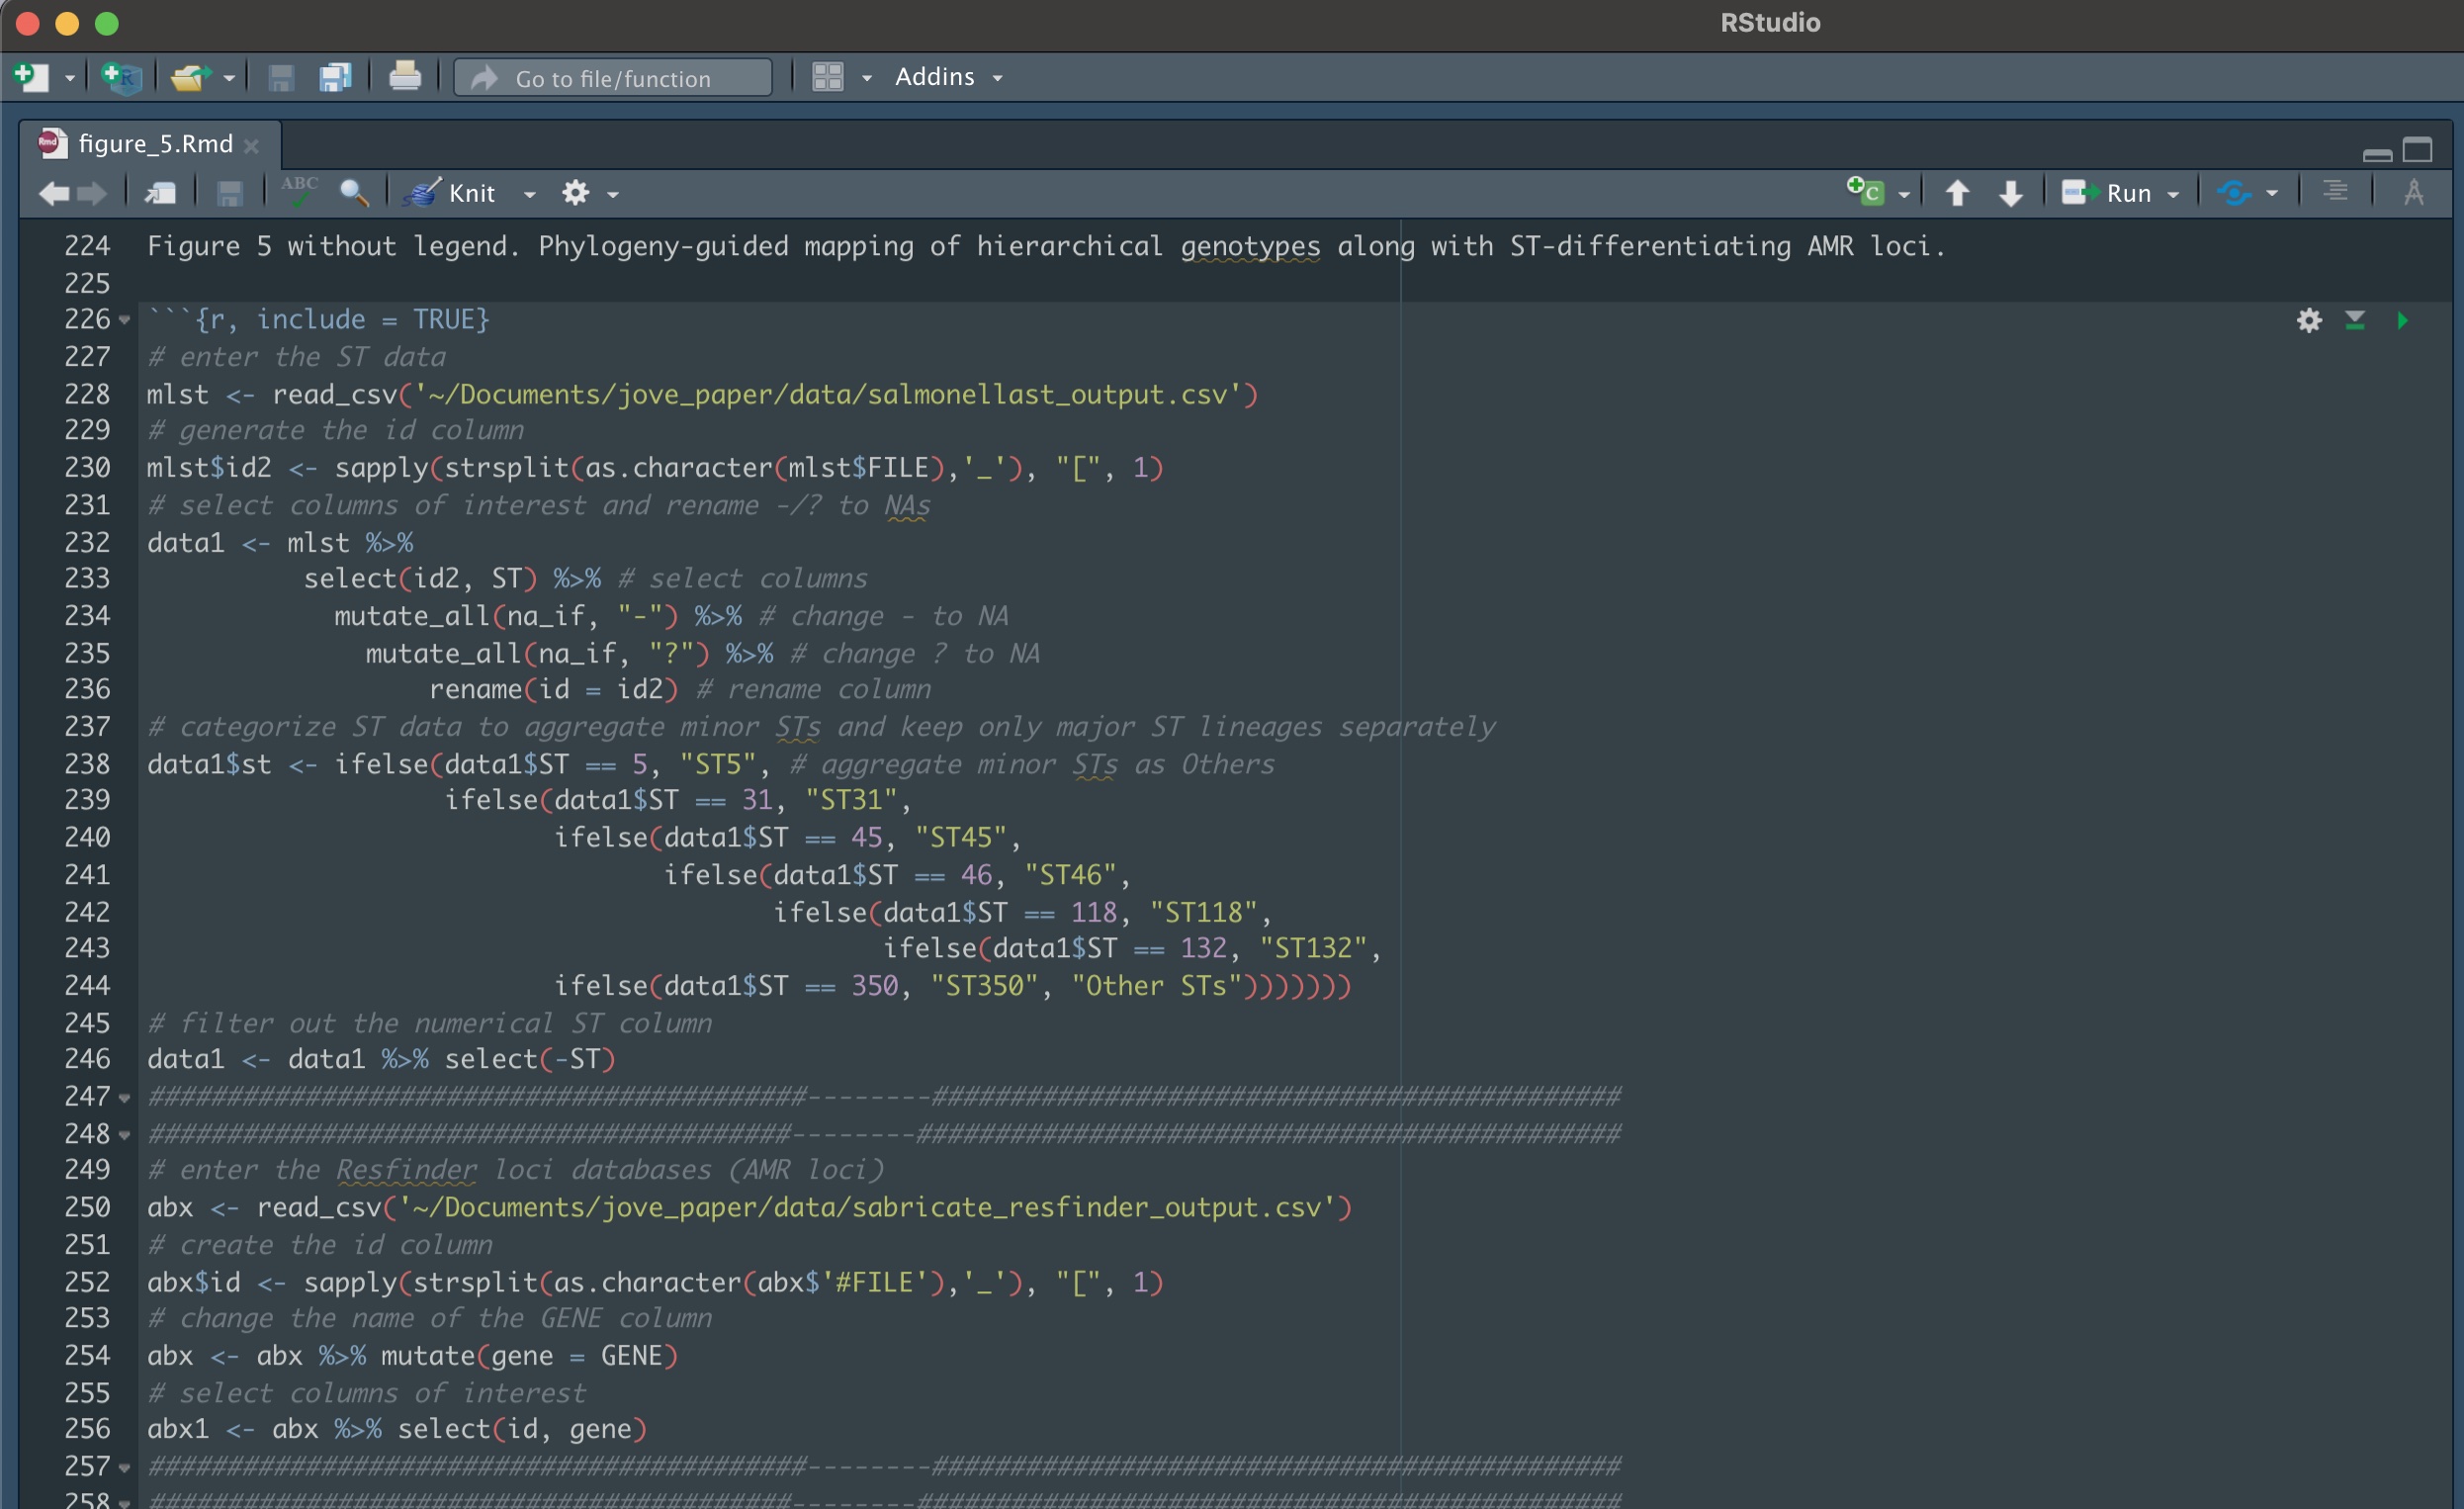
Task: Collapse code chunk at line 226
Action: 125,321
